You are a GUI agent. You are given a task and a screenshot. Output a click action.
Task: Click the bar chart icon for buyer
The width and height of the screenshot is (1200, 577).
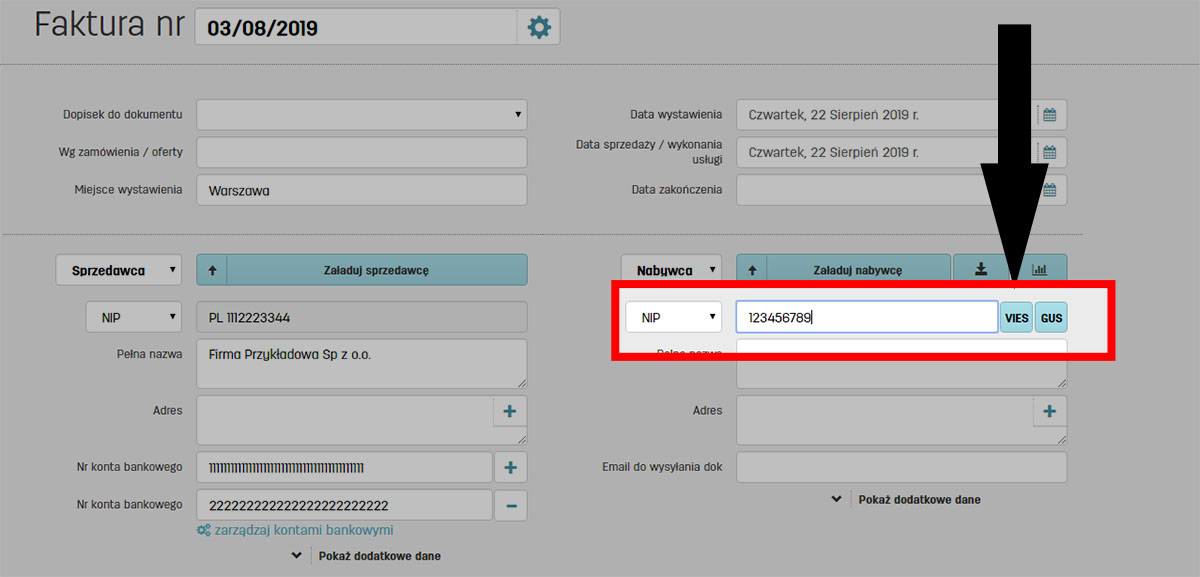tap(1038, 269)
